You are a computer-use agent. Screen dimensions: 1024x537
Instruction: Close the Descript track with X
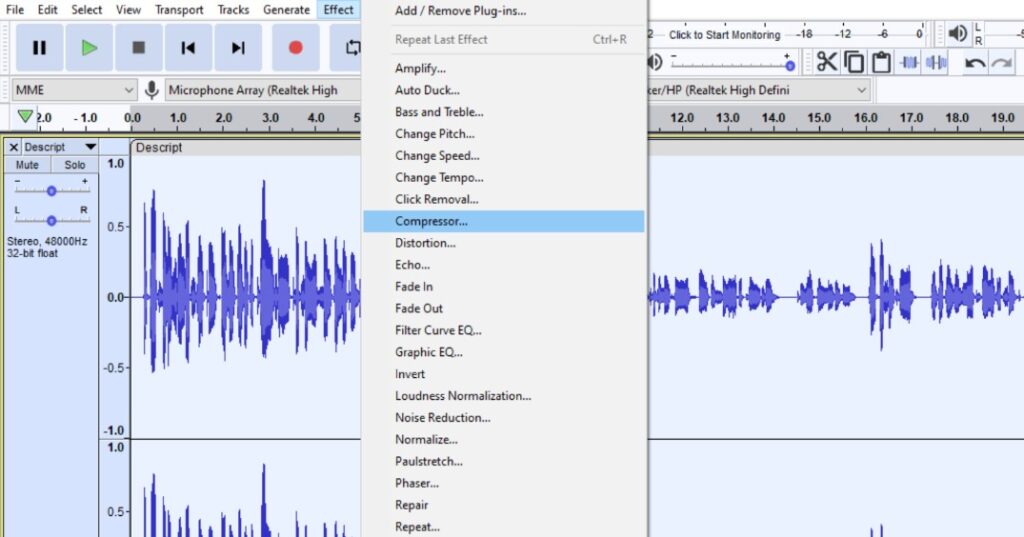tap(14, 147)
